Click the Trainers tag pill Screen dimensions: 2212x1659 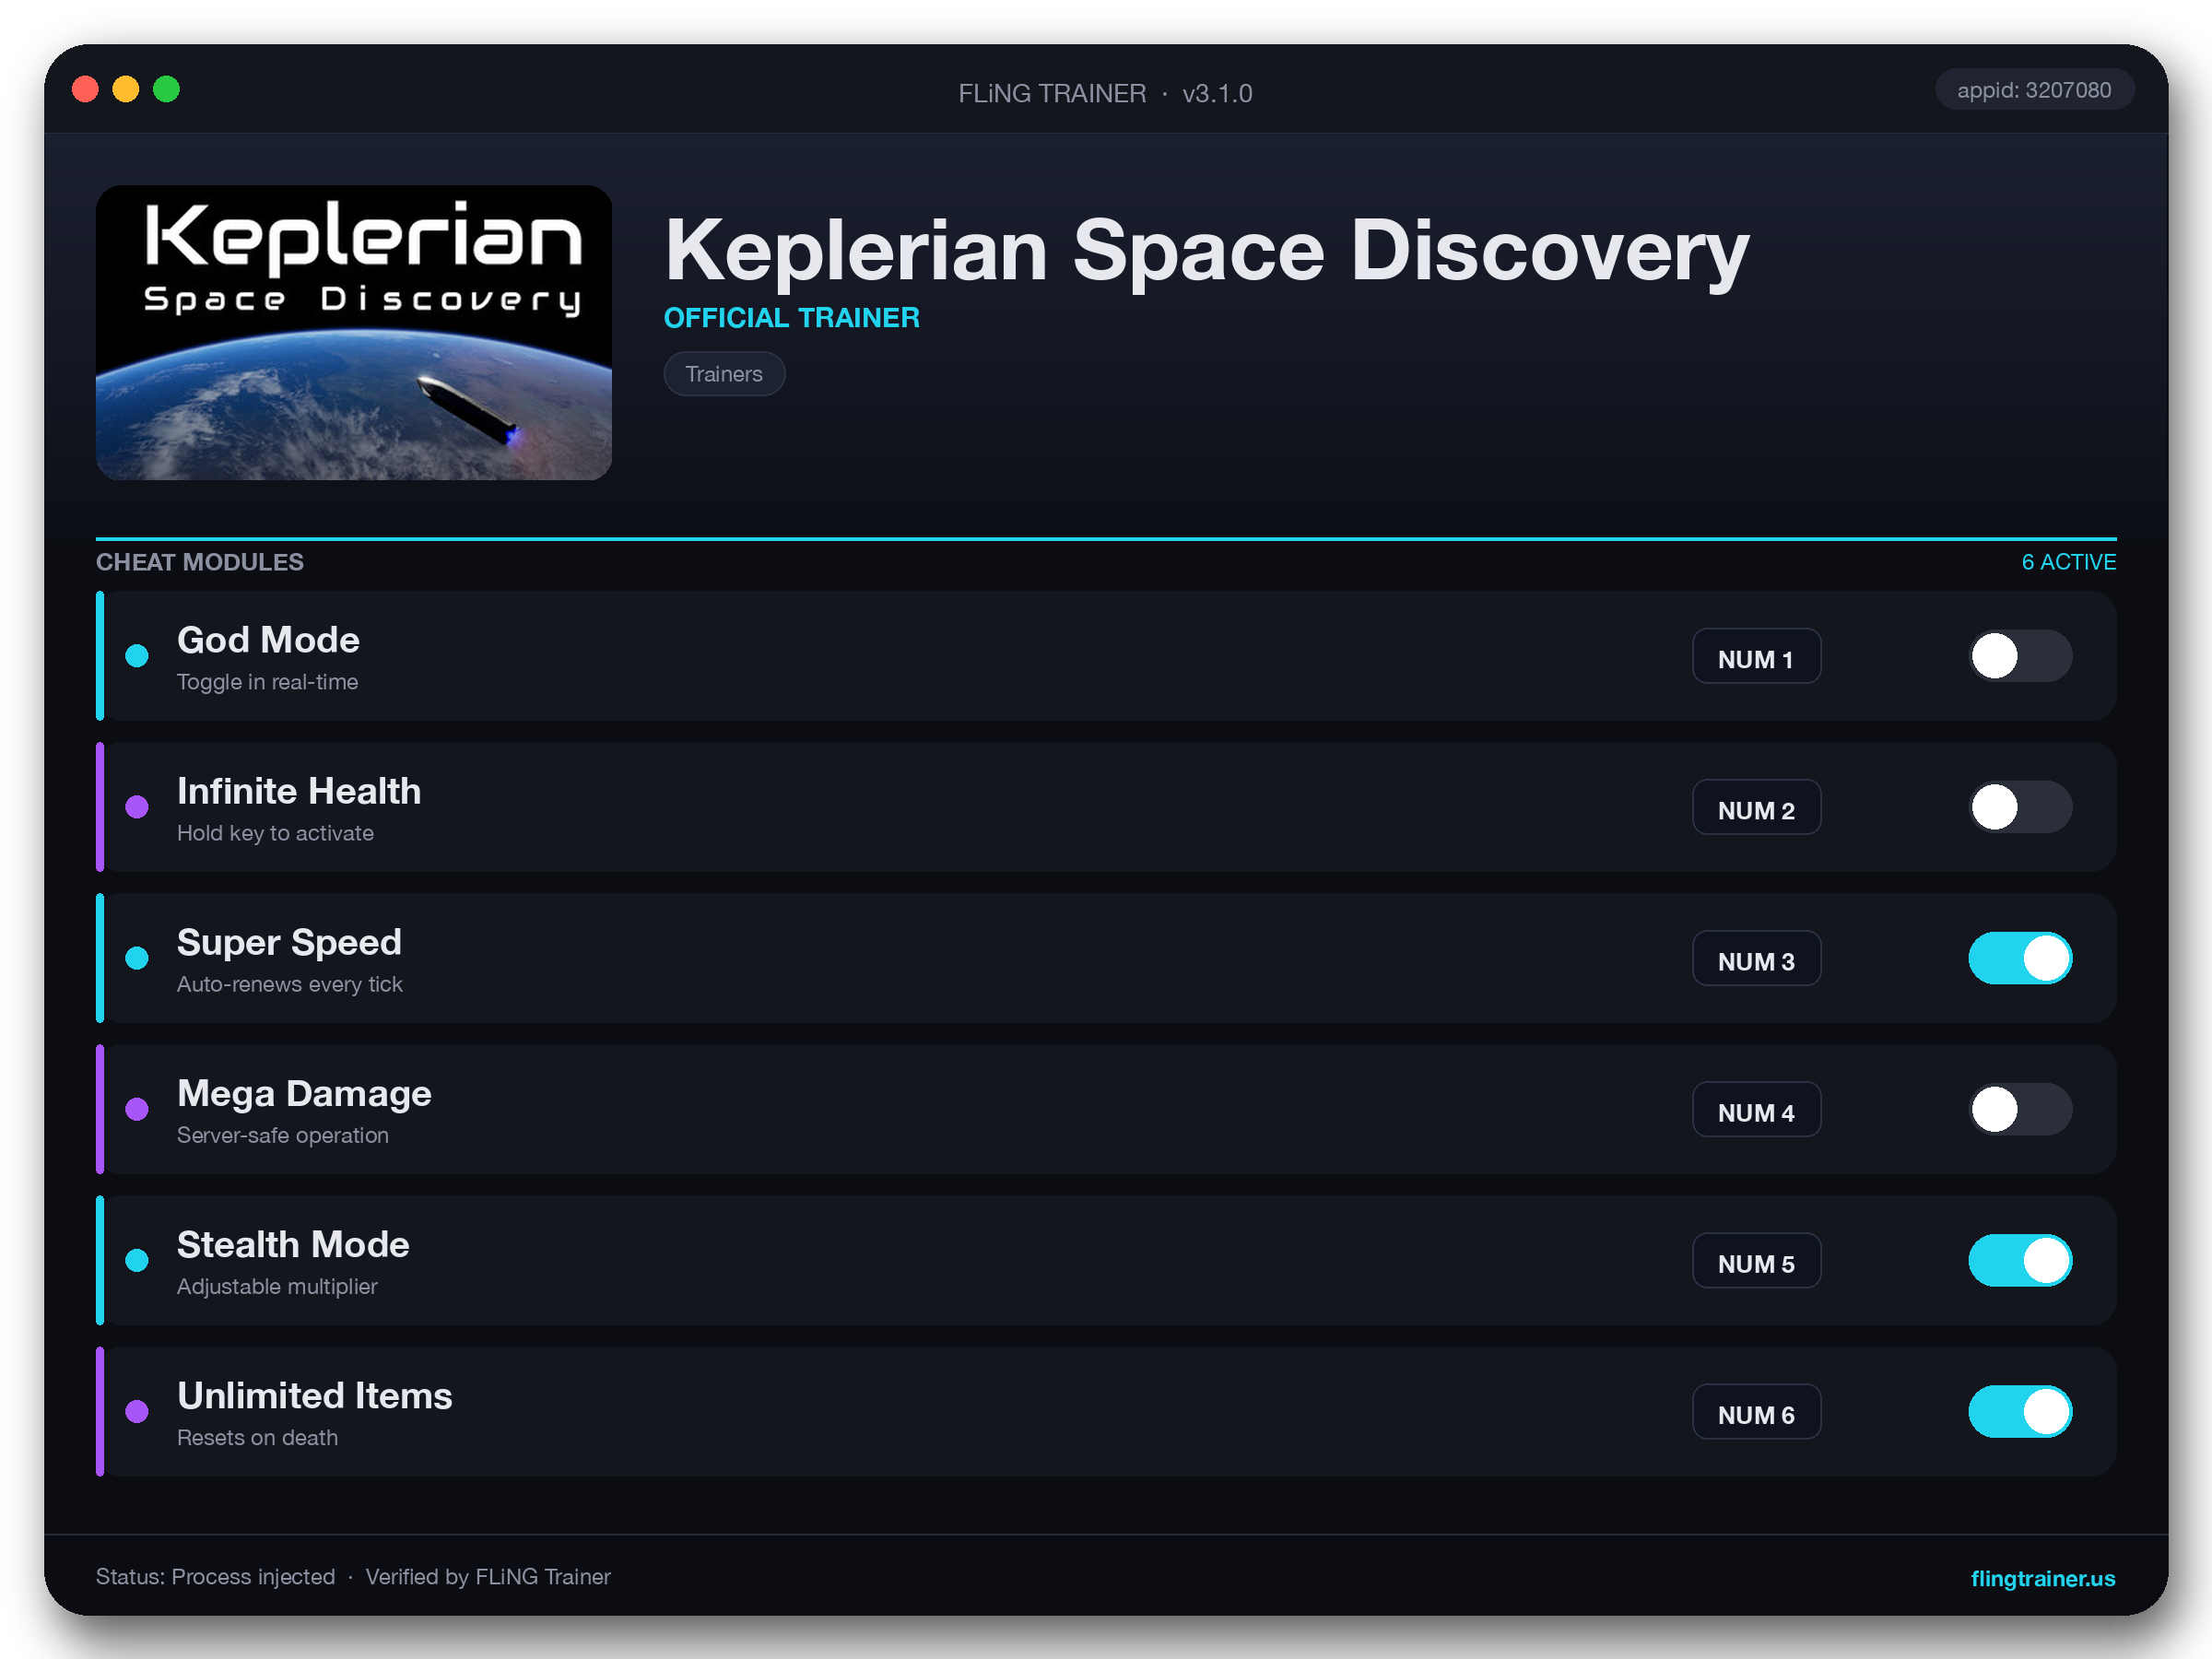(x=724, y=374)
